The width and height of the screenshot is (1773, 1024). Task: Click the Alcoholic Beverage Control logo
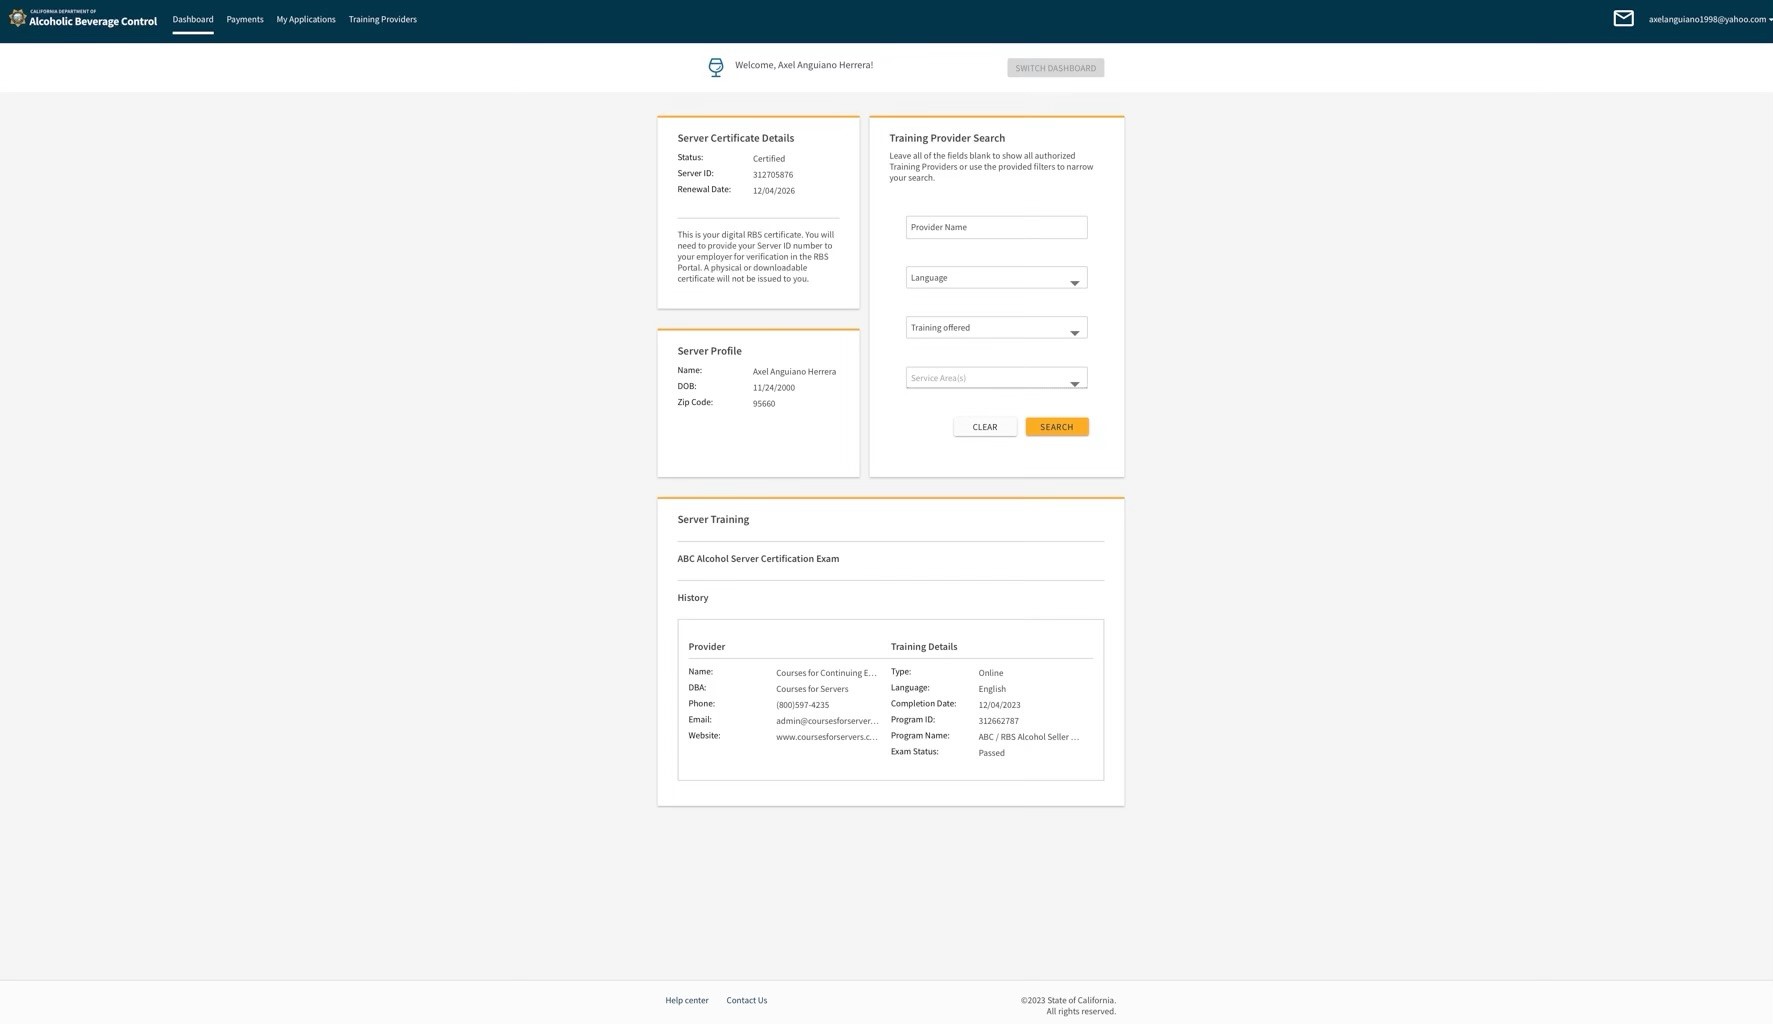click(x=83, y=19)
